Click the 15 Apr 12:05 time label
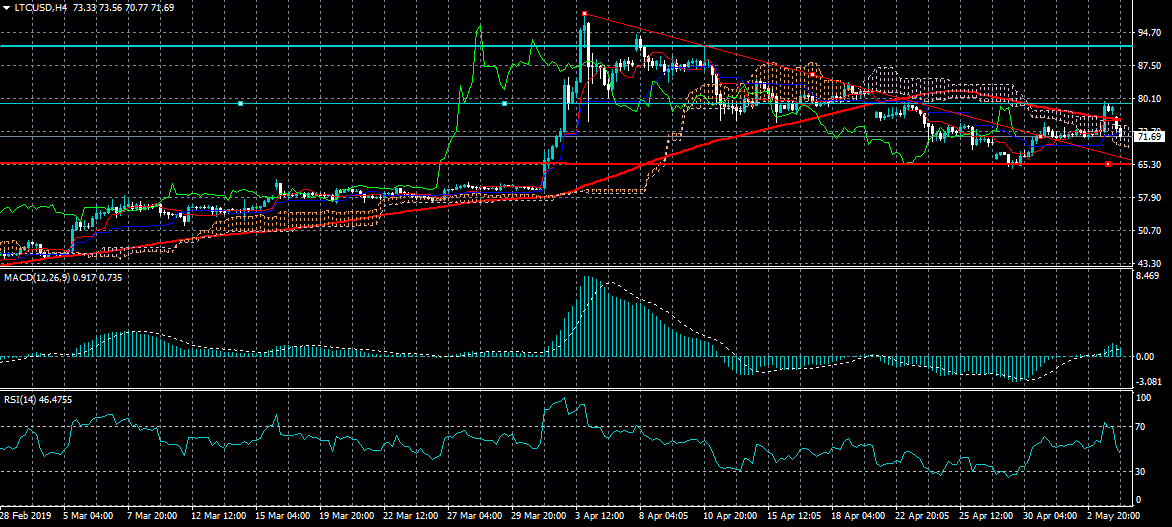The width and height of the screenshot is (1172, 527). 795,517
